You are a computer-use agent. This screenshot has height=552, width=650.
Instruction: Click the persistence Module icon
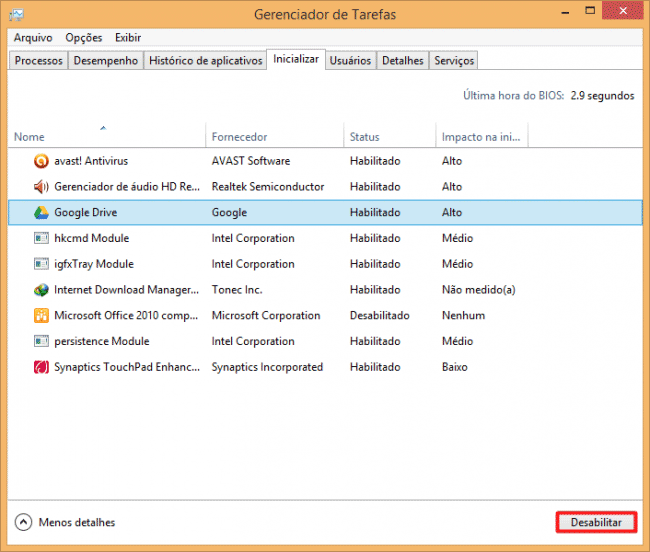click(41, 342)
